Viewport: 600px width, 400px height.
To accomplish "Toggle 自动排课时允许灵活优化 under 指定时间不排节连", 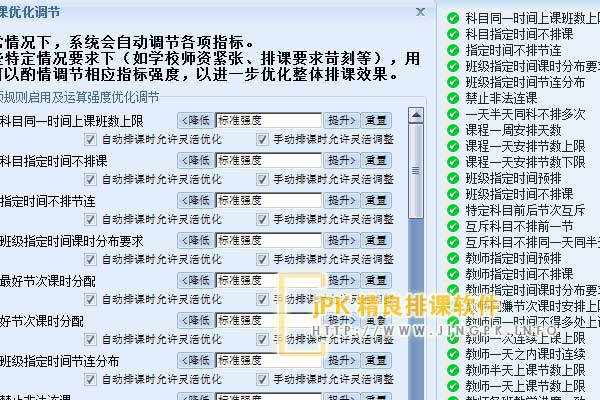I will pyautogui.click(x=90, y=219).
